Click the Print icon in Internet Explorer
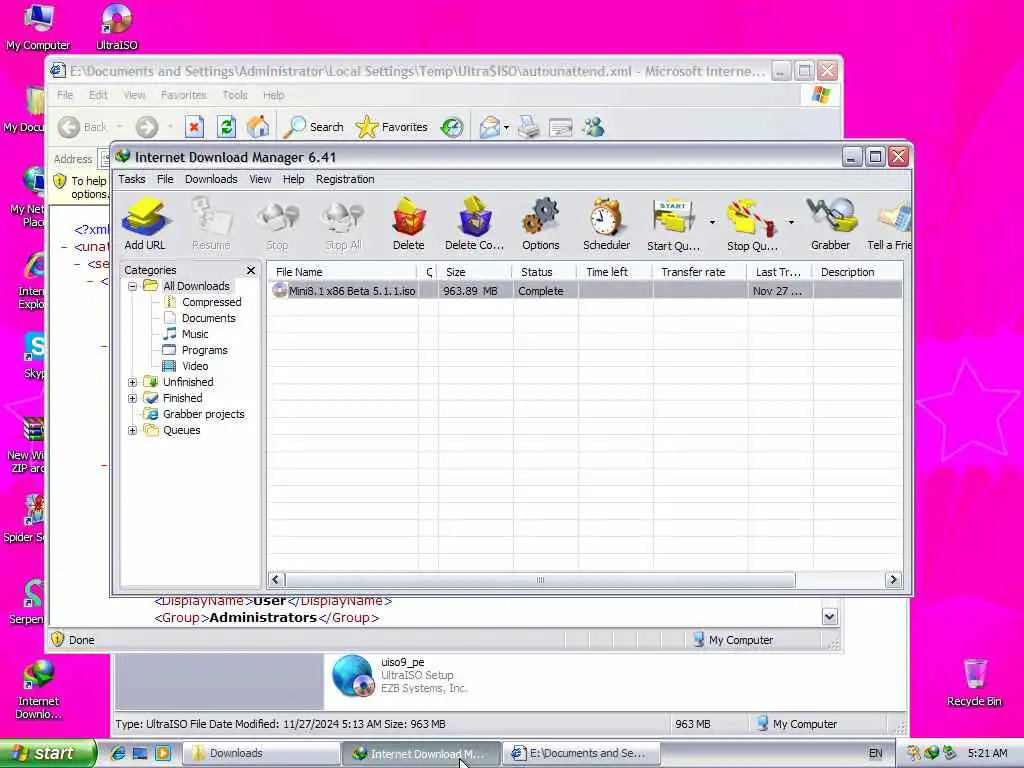 click(x=529, y=127)
